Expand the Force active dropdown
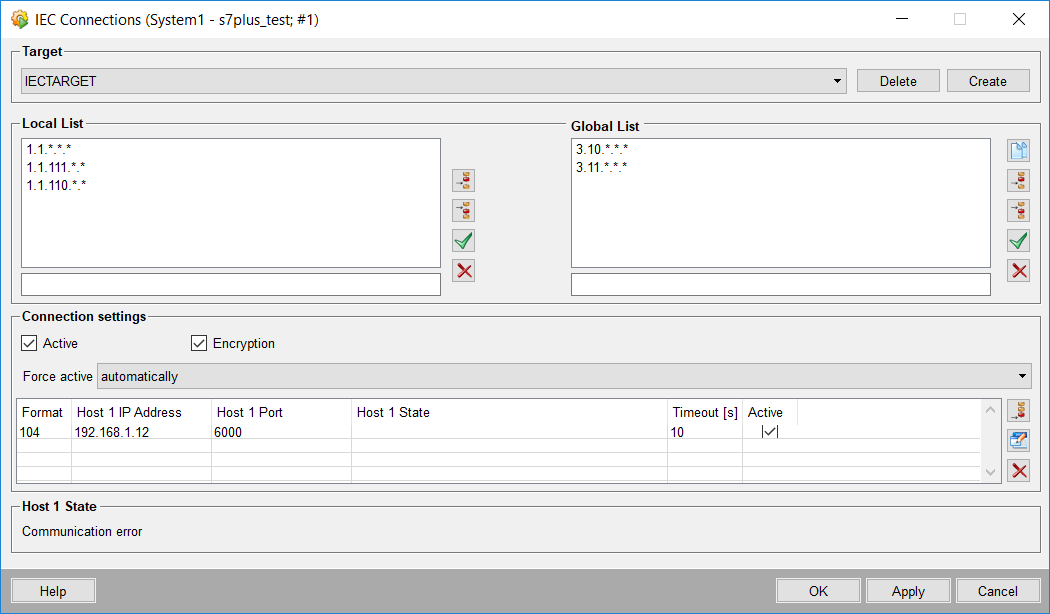The image size is (1050, 614). [1022, 376]
